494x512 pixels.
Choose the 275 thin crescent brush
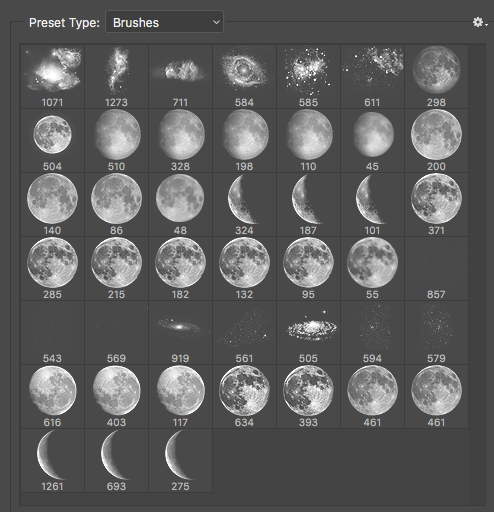click(181, 460)
